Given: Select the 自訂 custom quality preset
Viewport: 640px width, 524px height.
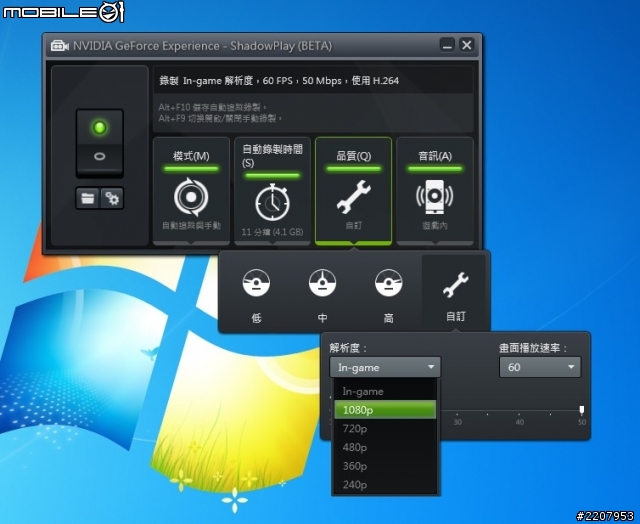Looking at the screenshot, I should (x=455, y=293).
